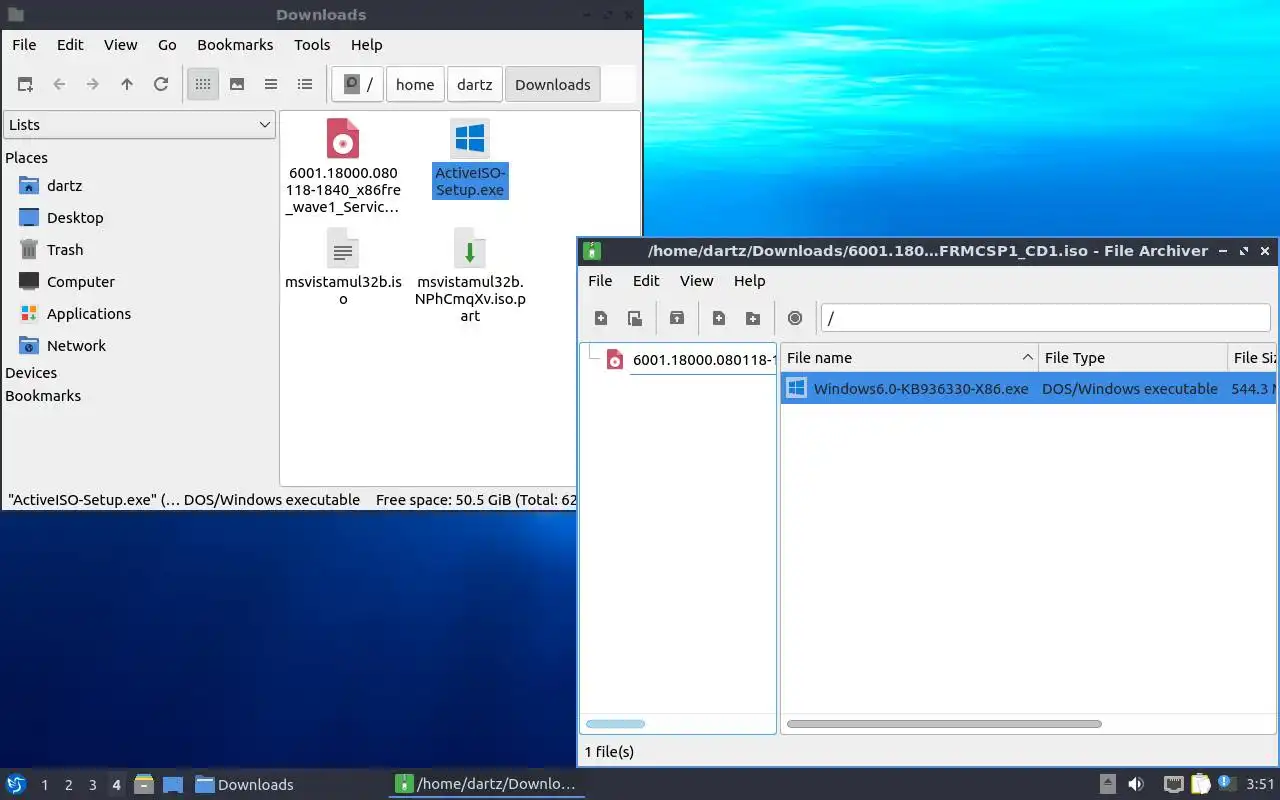
Task: Open the start menu on the taskbar
Action: coord(16,784)
